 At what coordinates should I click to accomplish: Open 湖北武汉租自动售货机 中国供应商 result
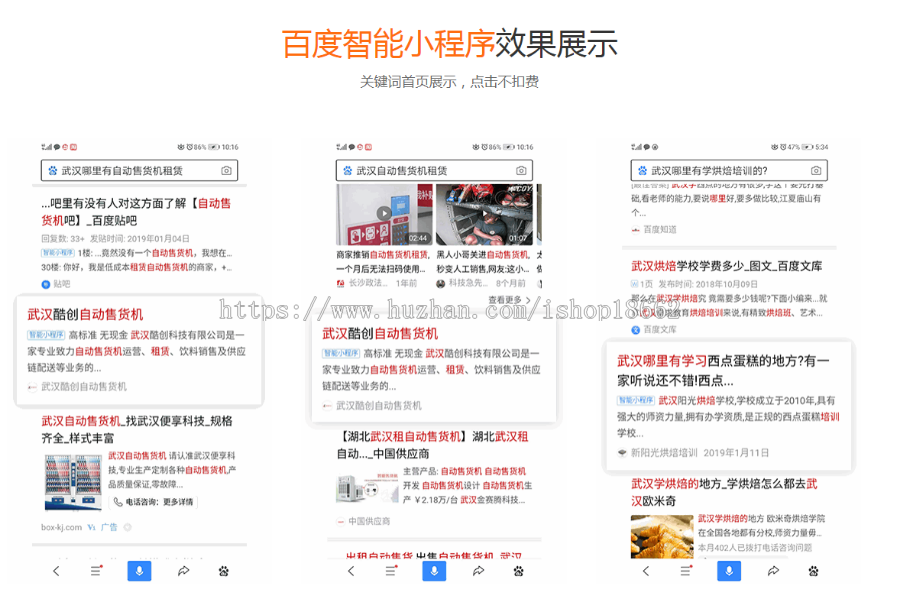432,445
